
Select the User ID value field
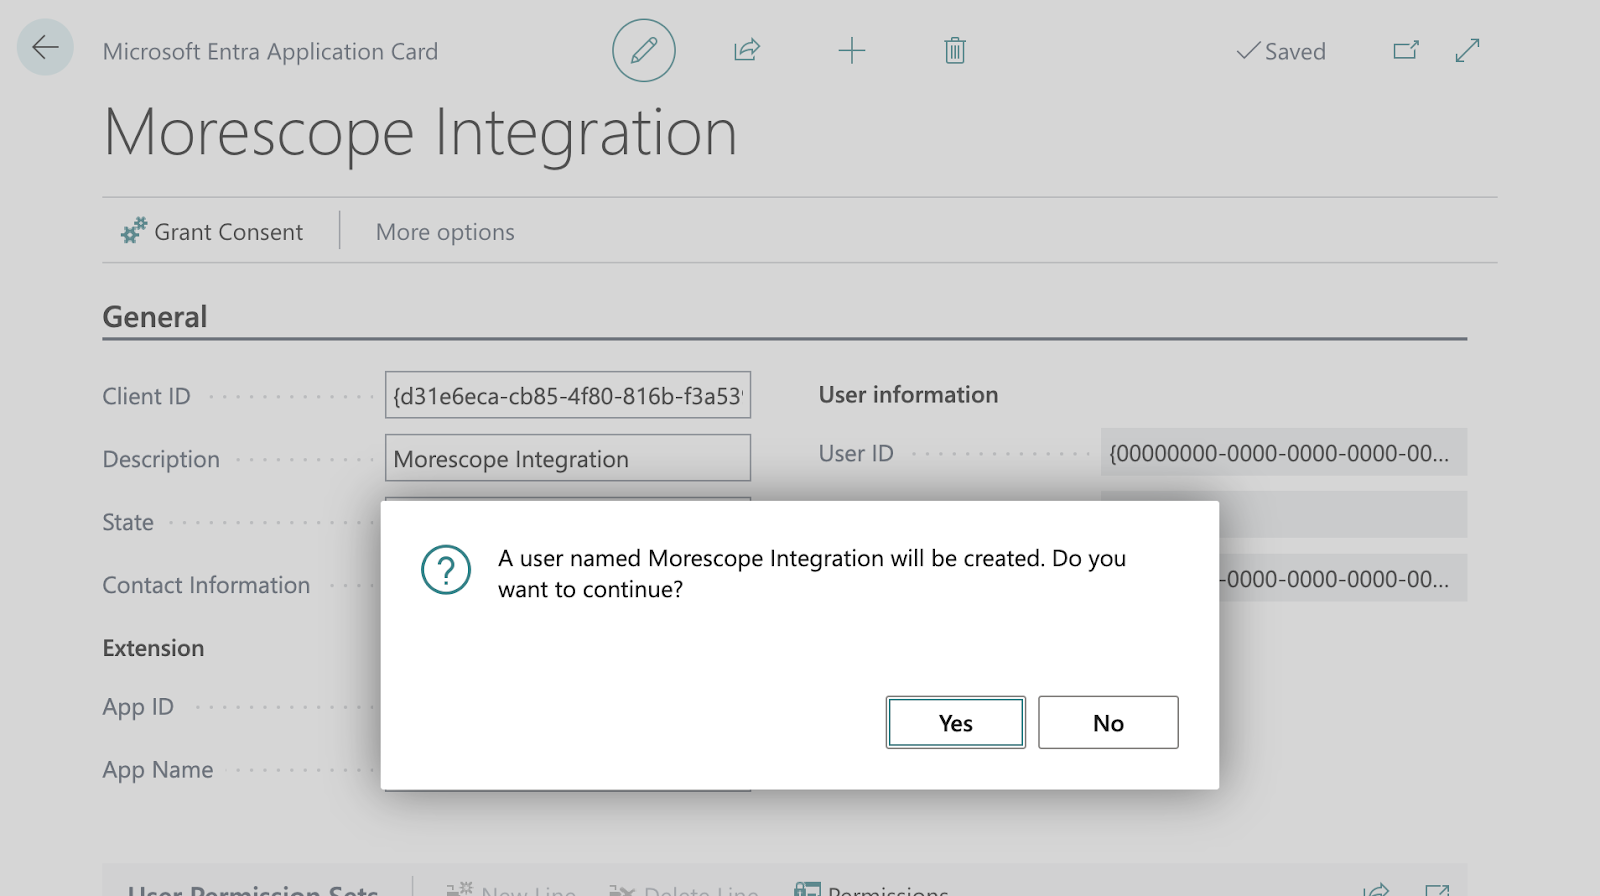1284,452
